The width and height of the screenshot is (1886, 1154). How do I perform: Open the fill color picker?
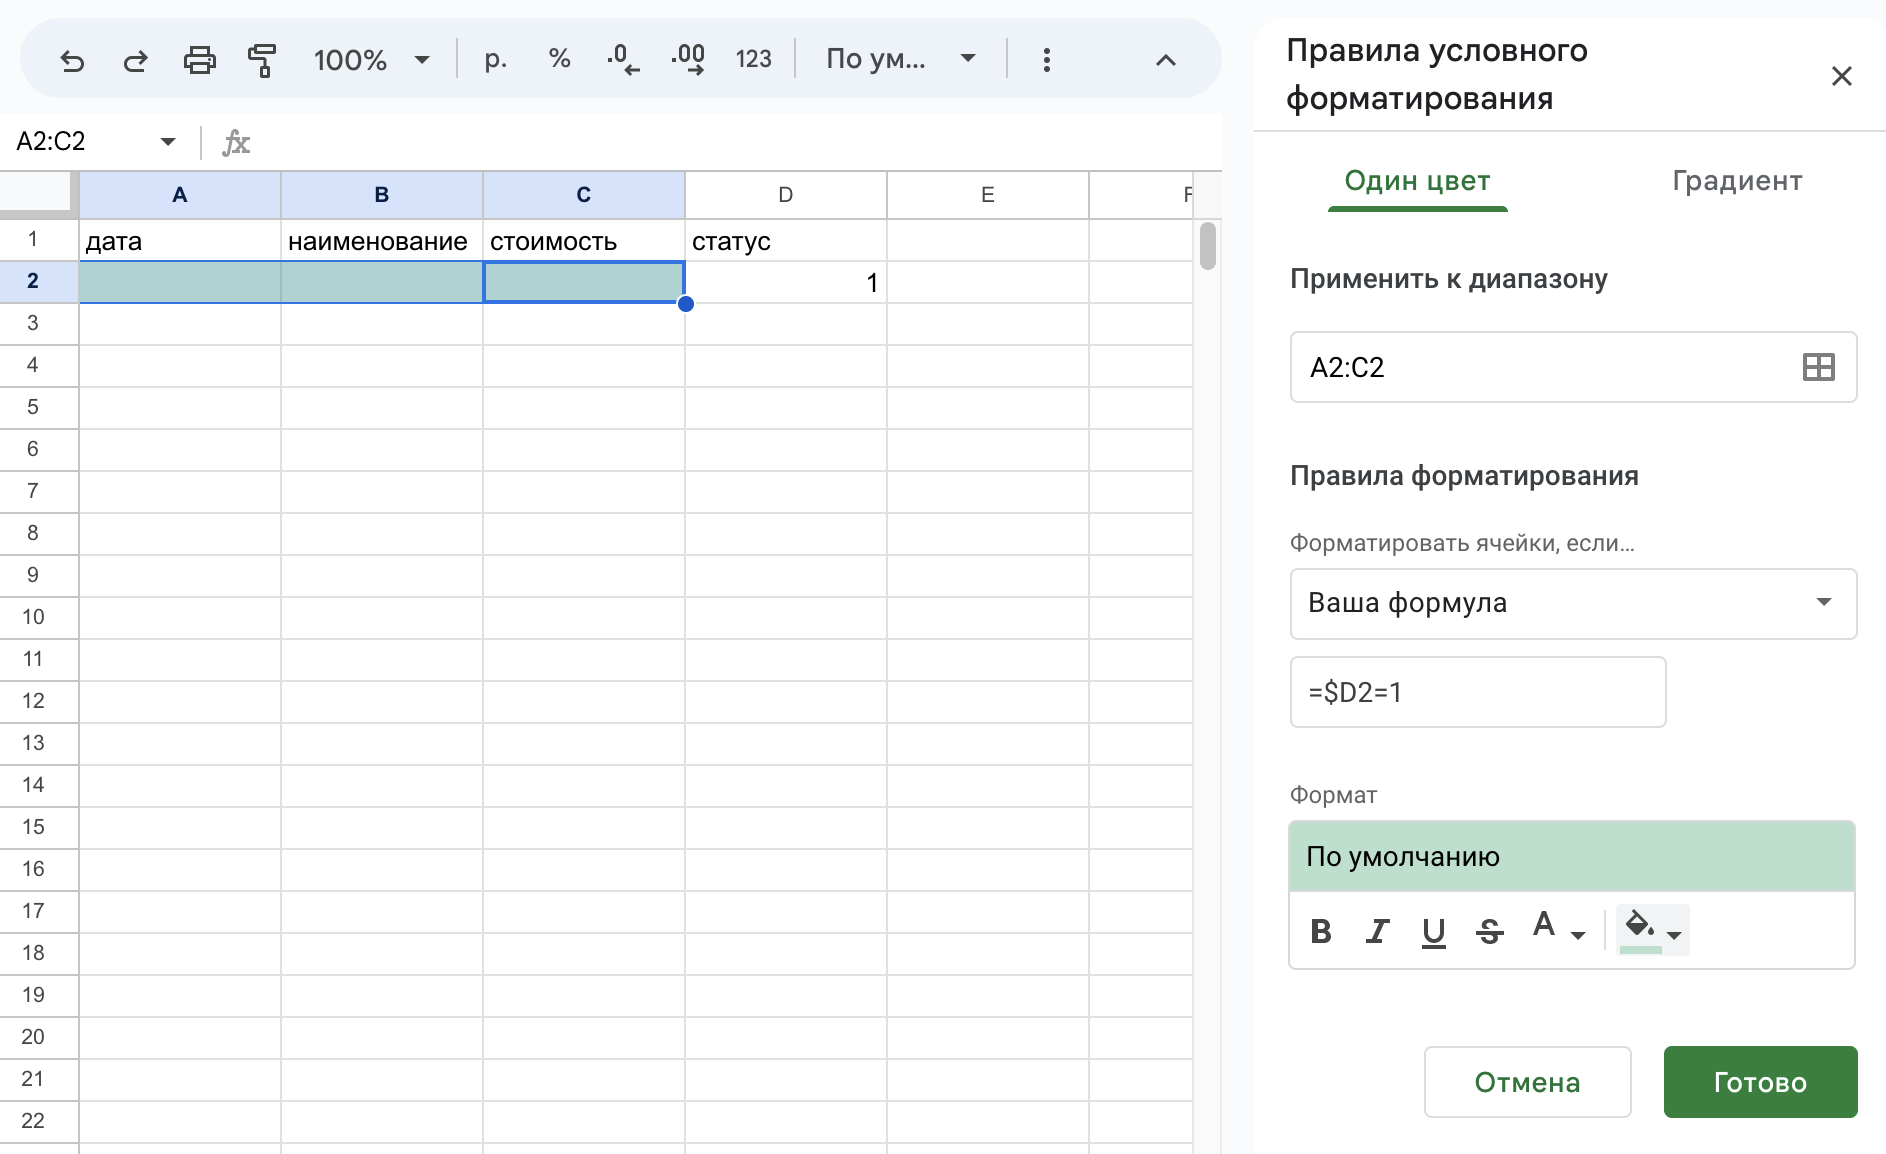tap(1652, 930)
